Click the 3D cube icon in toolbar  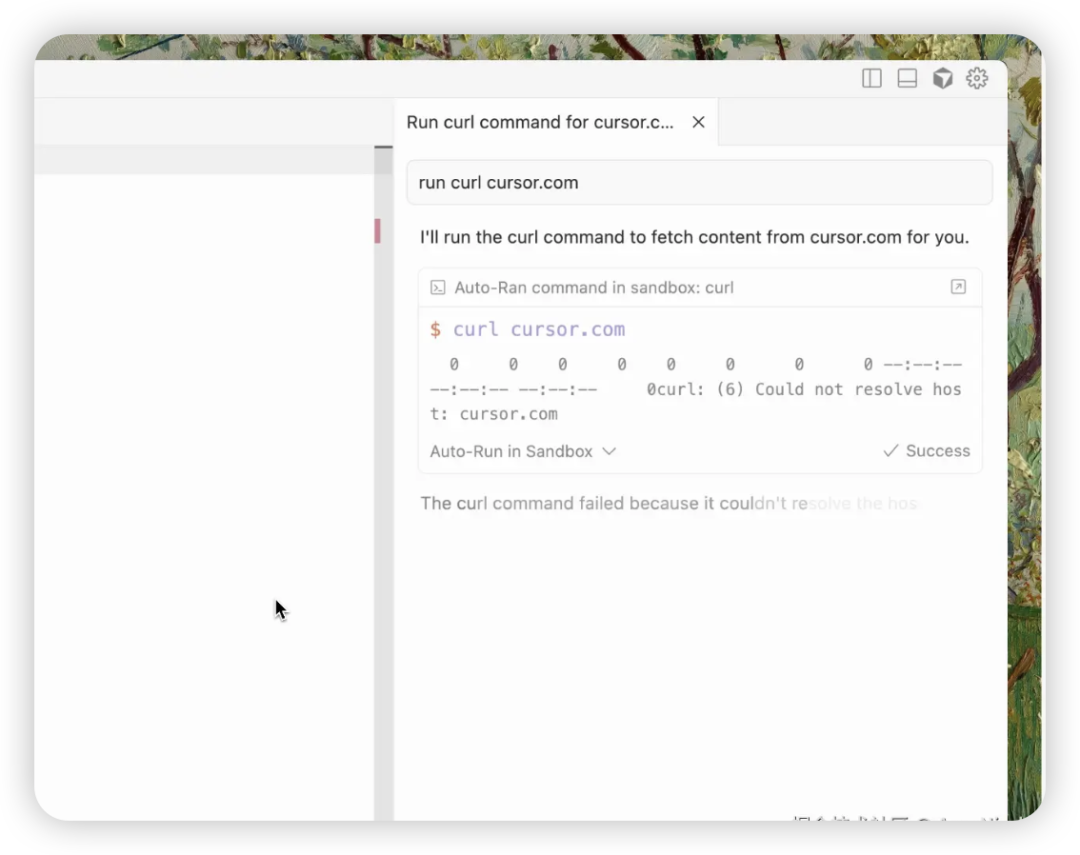tap(942, 79)
